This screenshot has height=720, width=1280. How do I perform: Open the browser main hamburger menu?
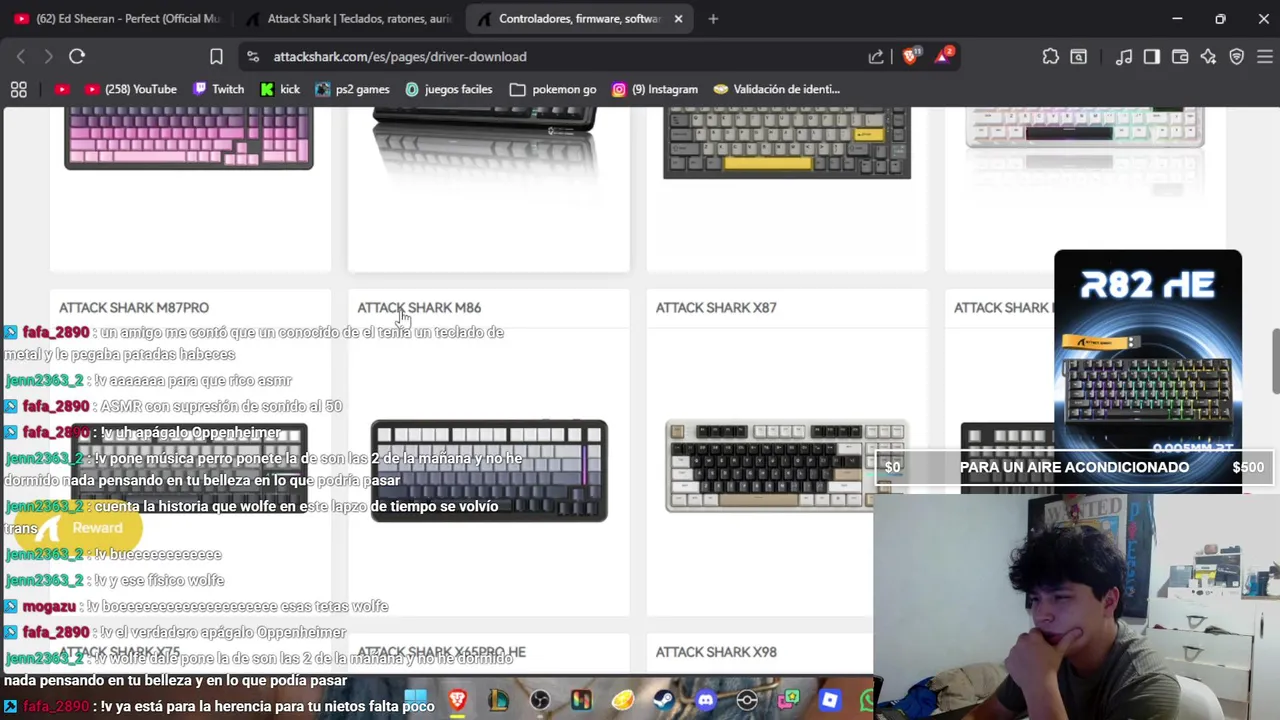pos(1264,57)
